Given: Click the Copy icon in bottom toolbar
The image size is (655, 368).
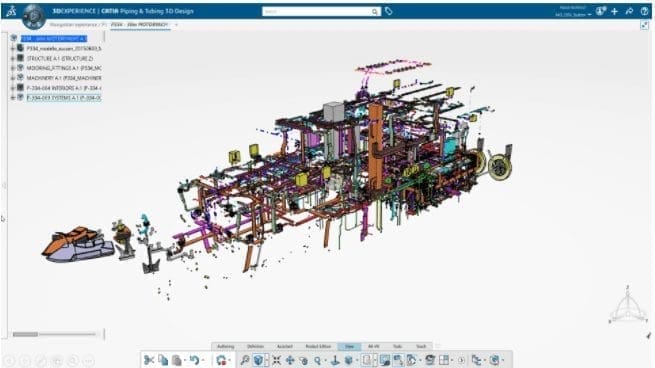Looking at the screenshot, I should (x=163, y=360).
